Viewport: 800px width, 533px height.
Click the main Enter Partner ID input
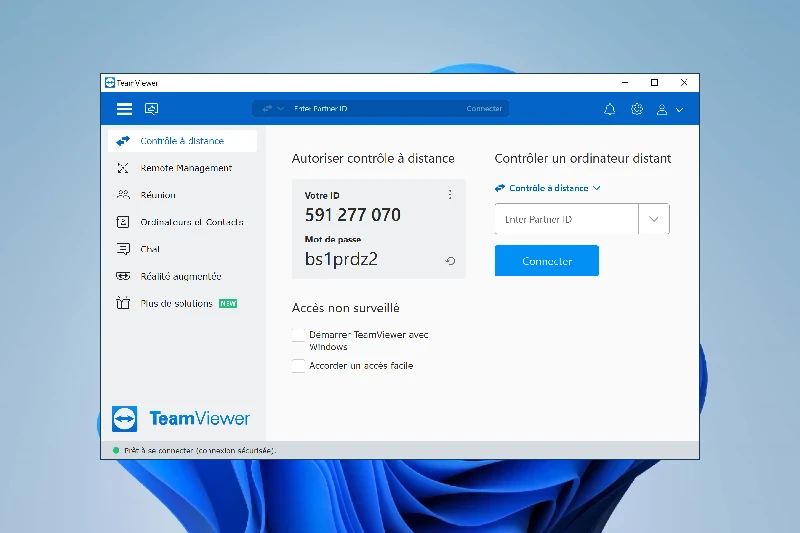(x=566, y=219)
